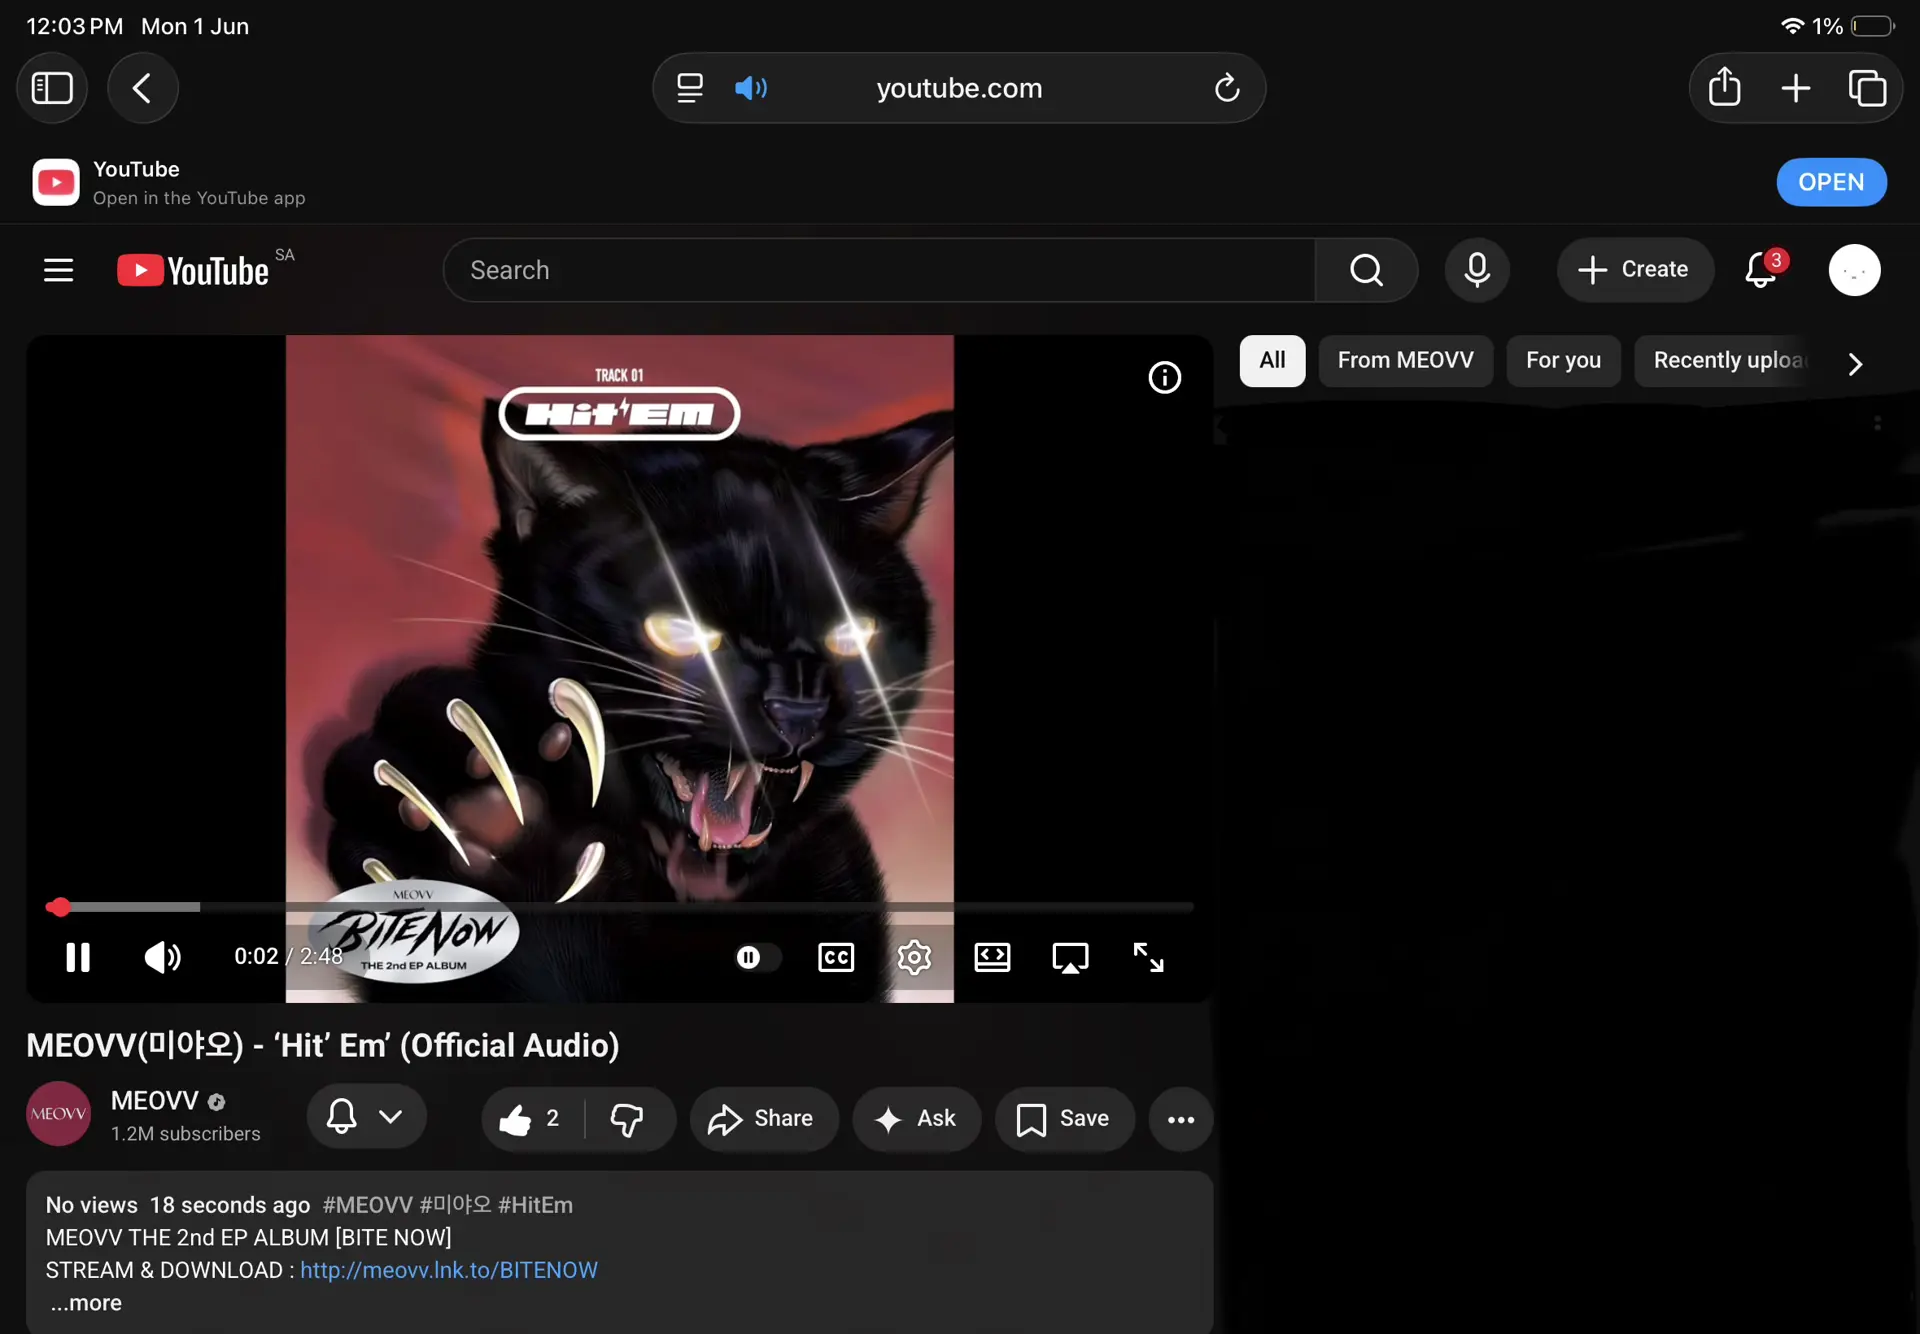Toggle autoplay switch in player
This screenshot has width=1920, height=1334.
757,957
